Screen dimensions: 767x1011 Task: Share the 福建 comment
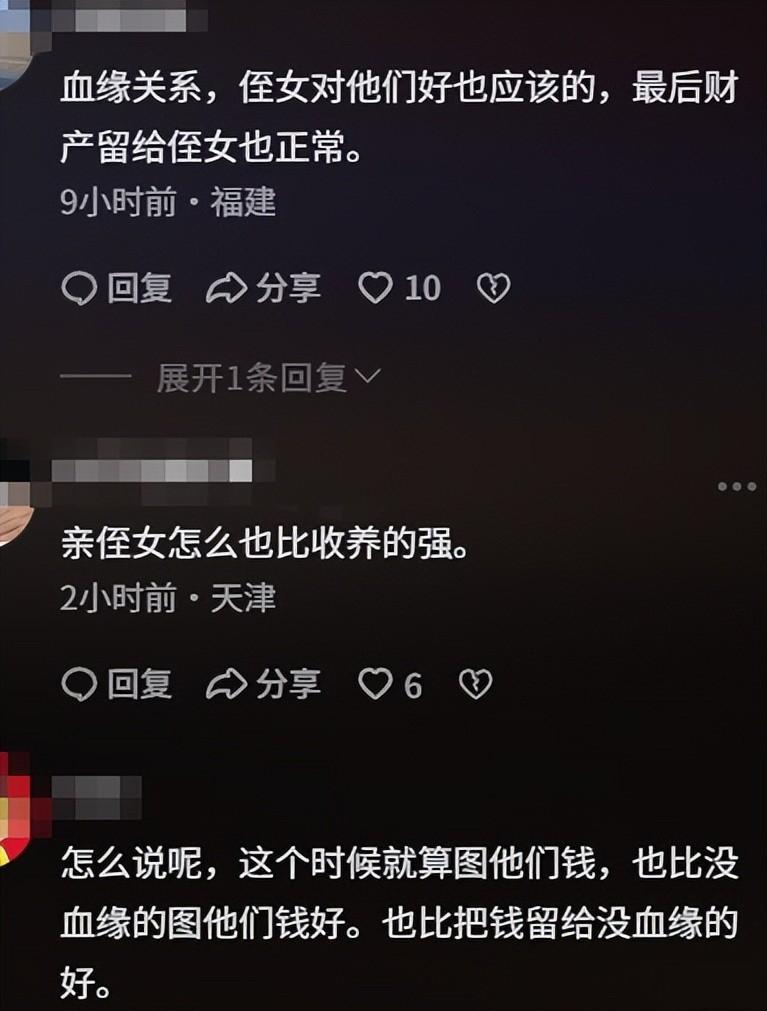coord(263,288)
